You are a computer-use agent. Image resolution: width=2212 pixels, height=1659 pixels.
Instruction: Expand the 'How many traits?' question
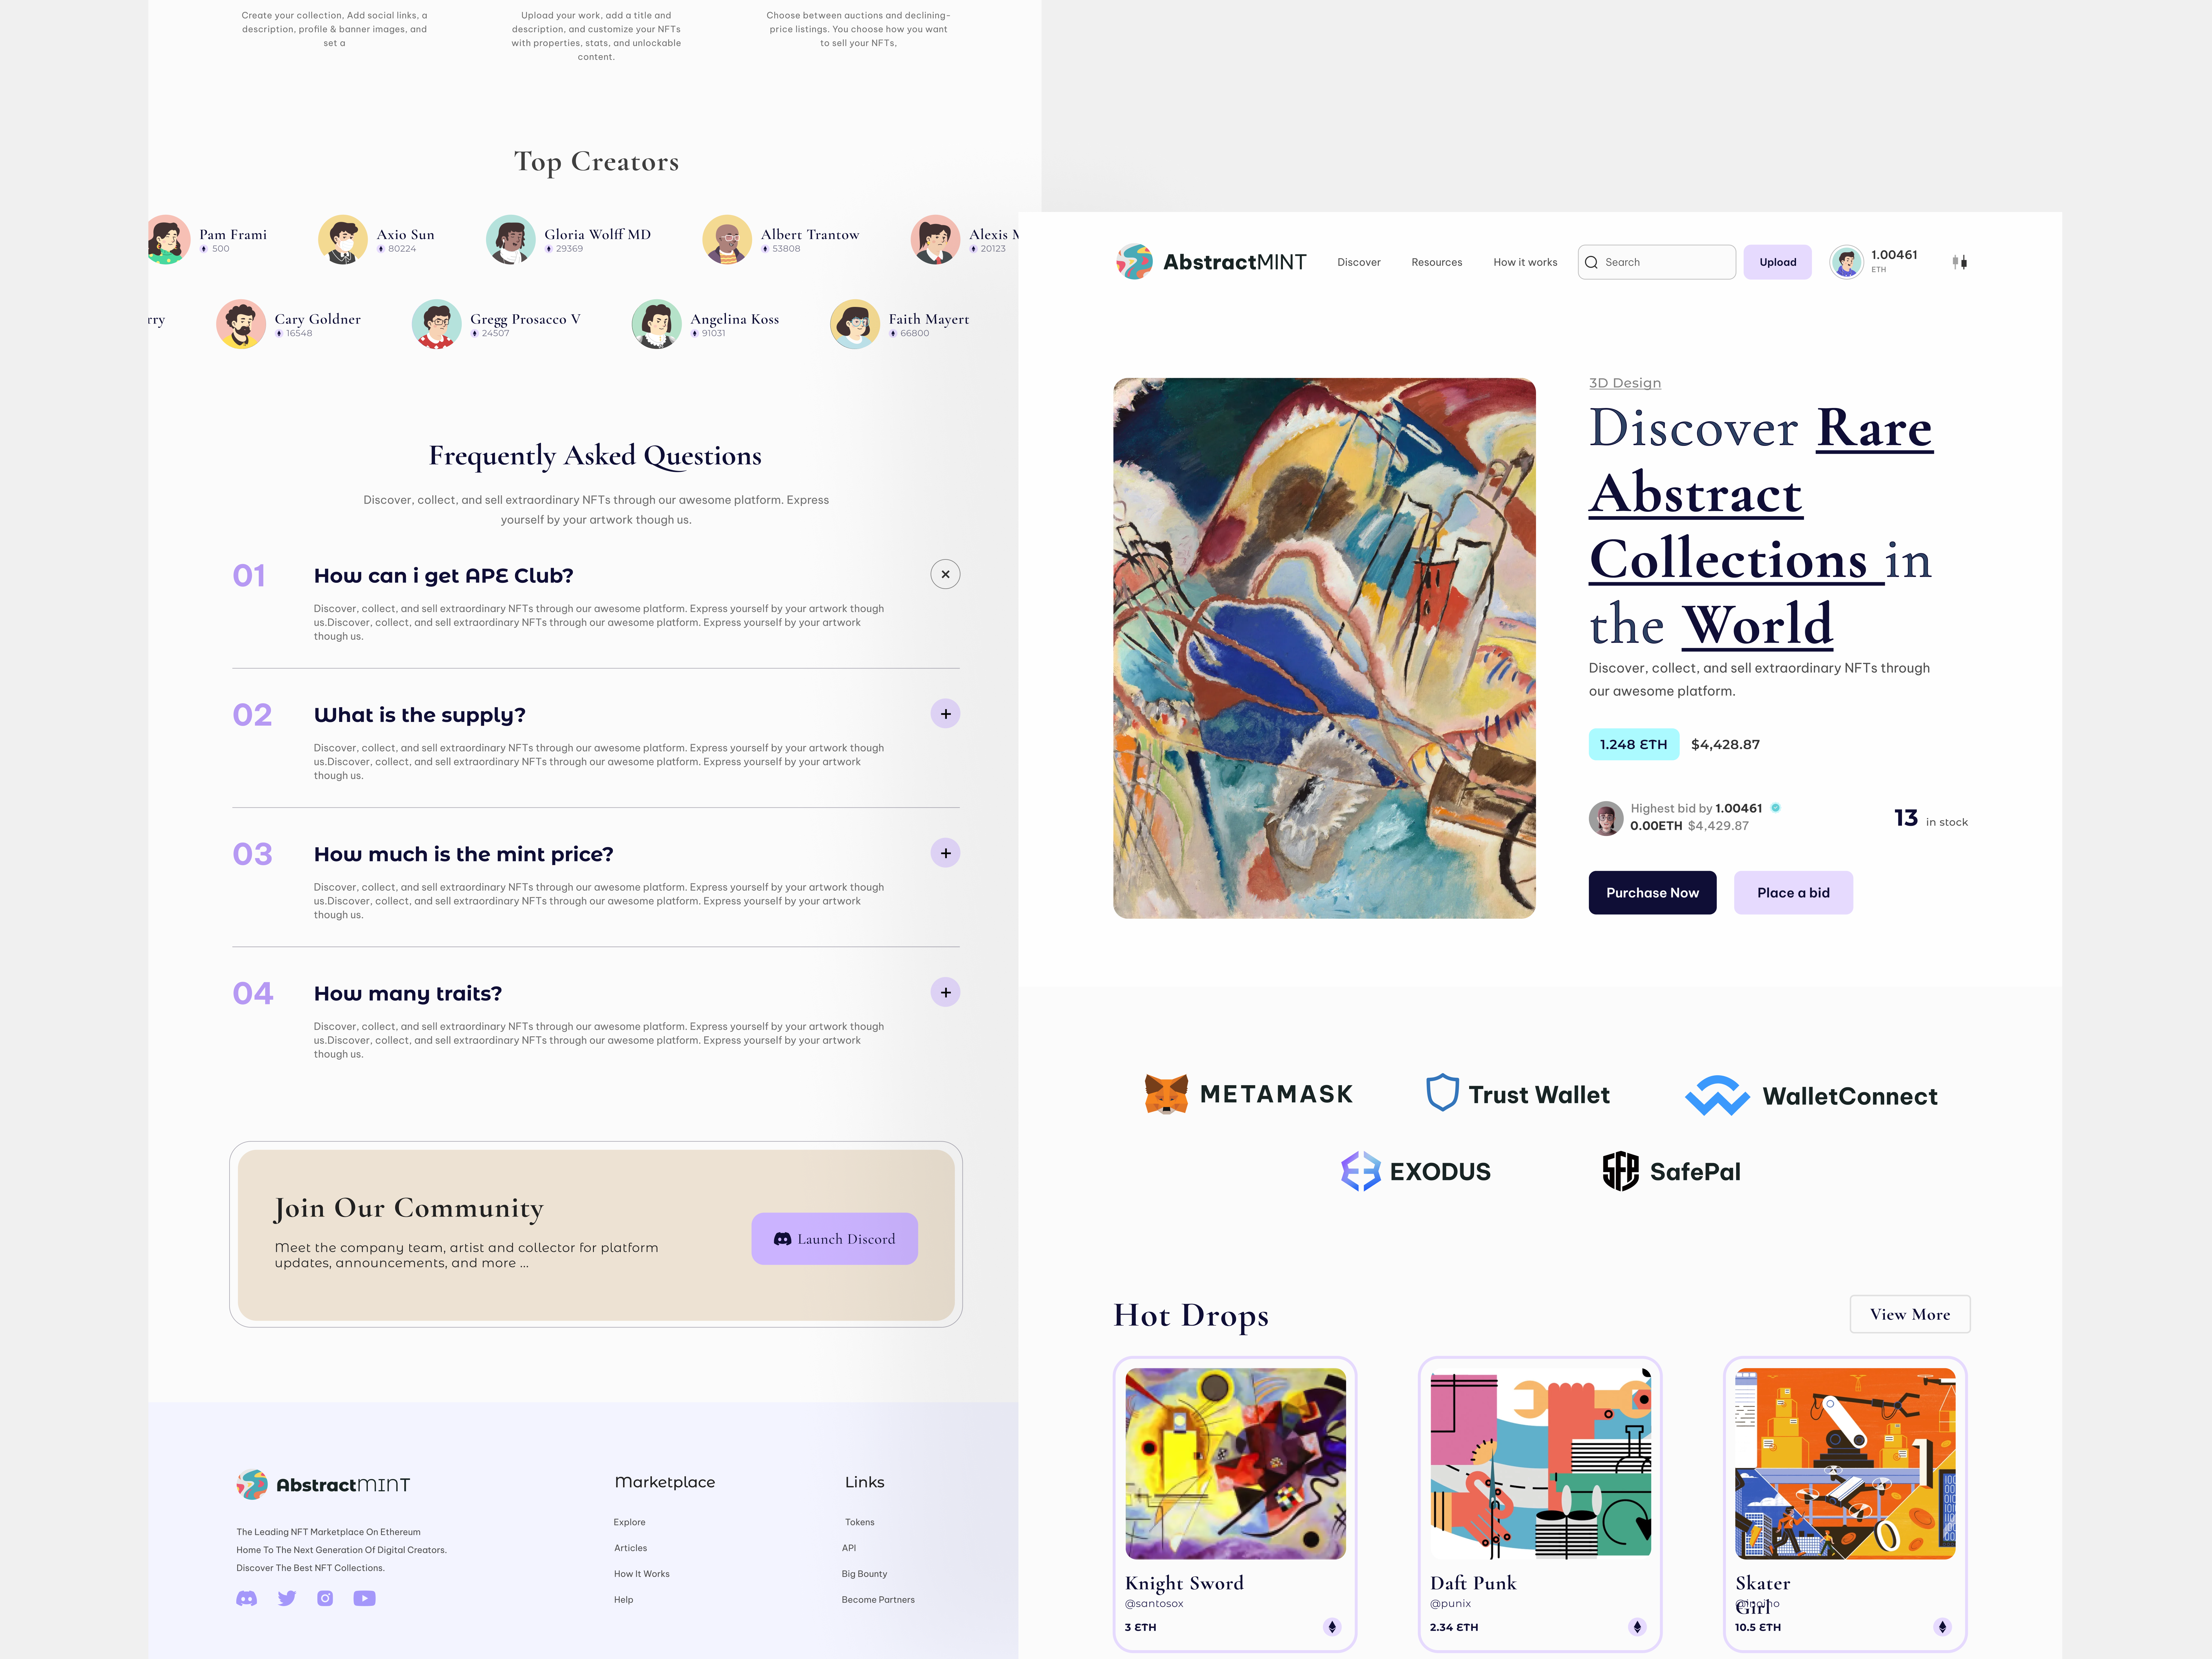[945, 992]
